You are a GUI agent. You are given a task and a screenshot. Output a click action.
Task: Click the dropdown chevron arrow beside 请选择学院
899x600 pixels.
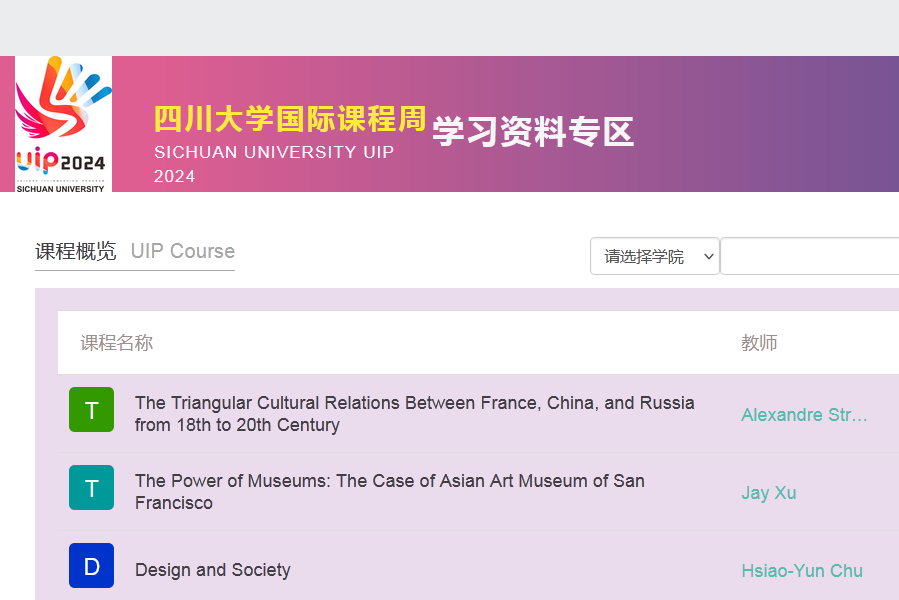tap(709, 256)
